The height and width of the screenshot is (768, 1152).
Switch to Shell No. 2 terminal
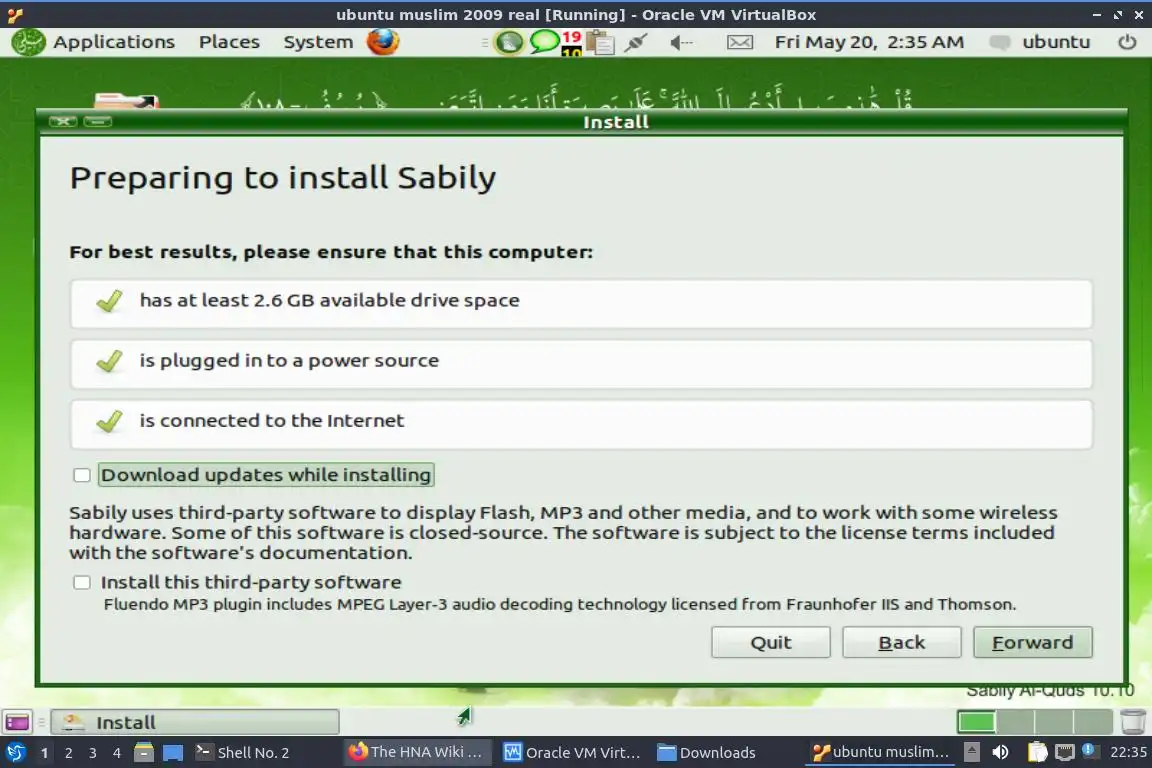click(x=242, y=753)
